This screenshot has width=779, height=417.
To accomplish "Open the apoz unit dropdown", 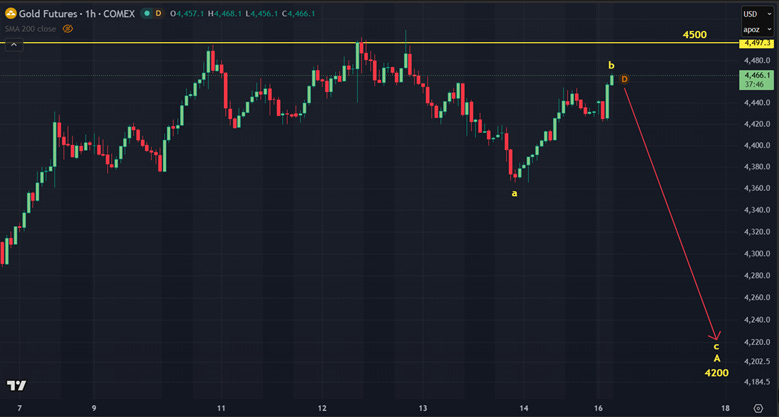I will (x=757, y=30).
